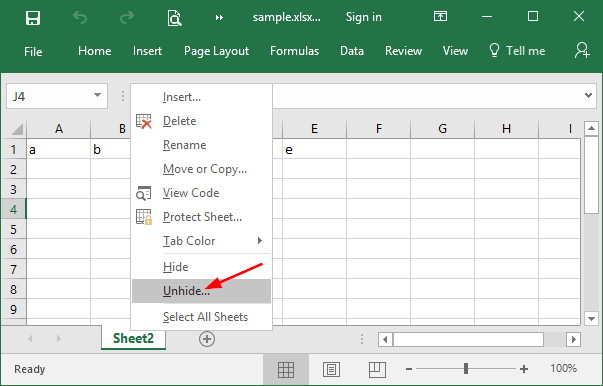This screenshot has height=386, width=603.
Task: Open the Data ribbon tab
Action: click(x=352, y=51)
